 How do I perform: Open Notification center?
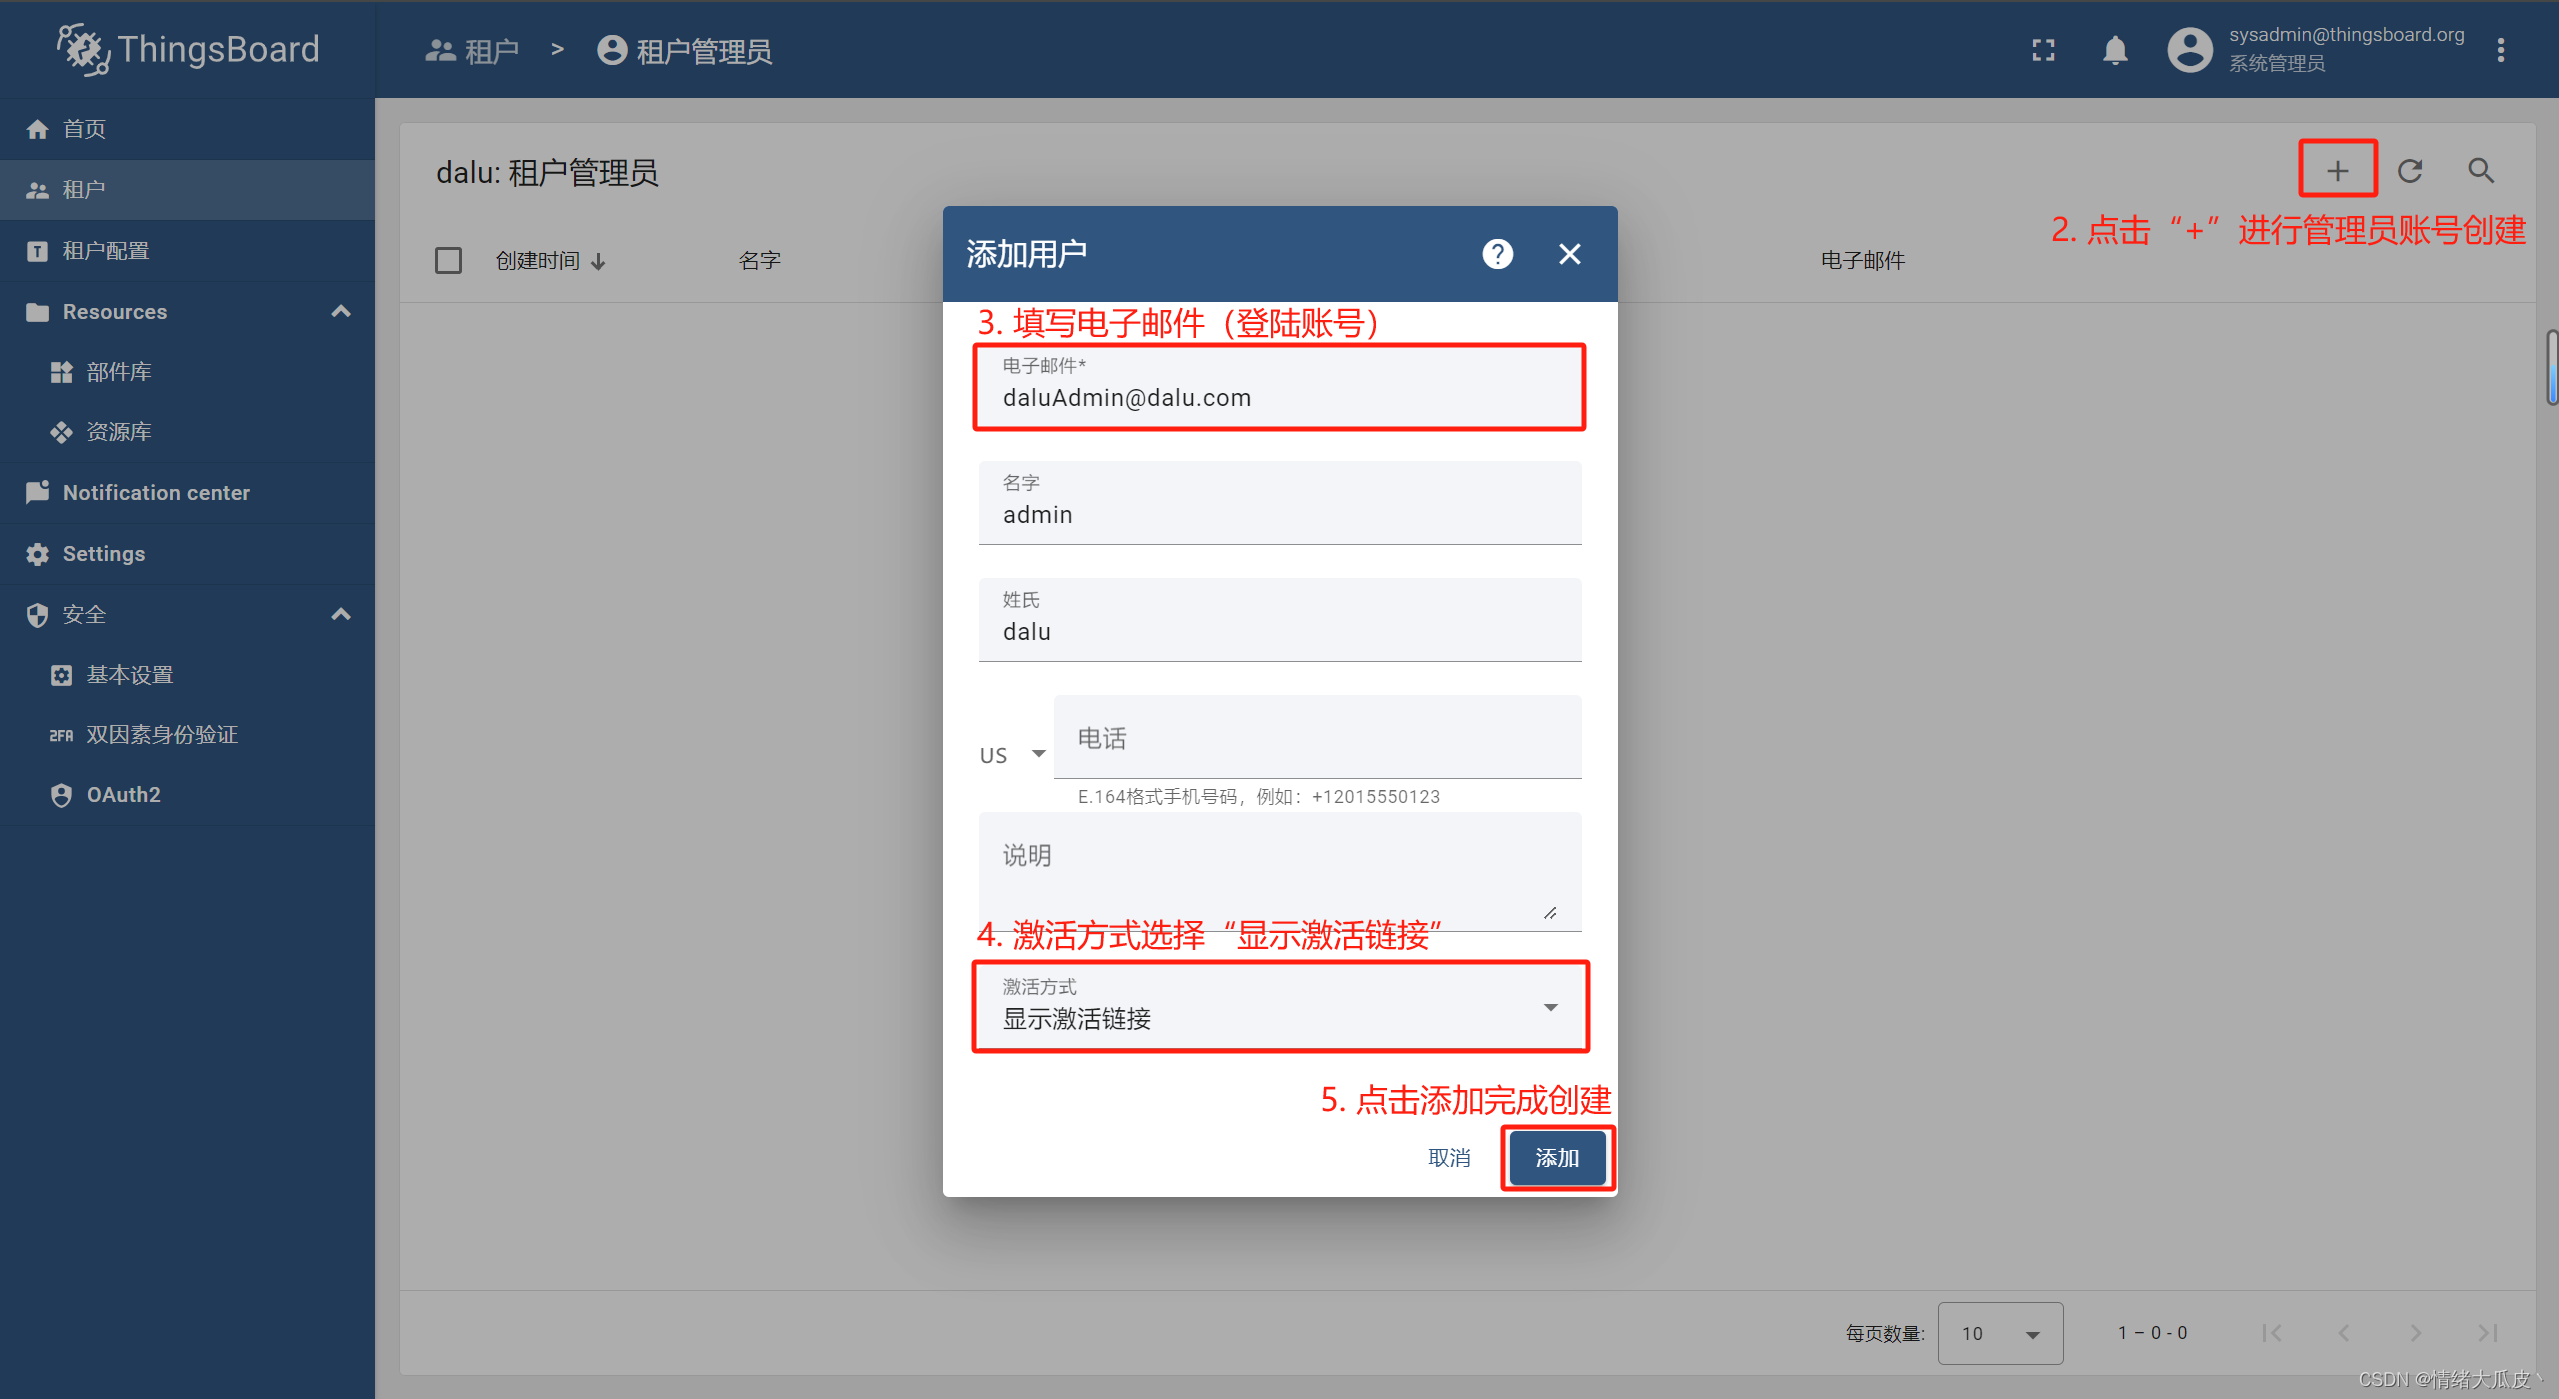click(187, 493)
